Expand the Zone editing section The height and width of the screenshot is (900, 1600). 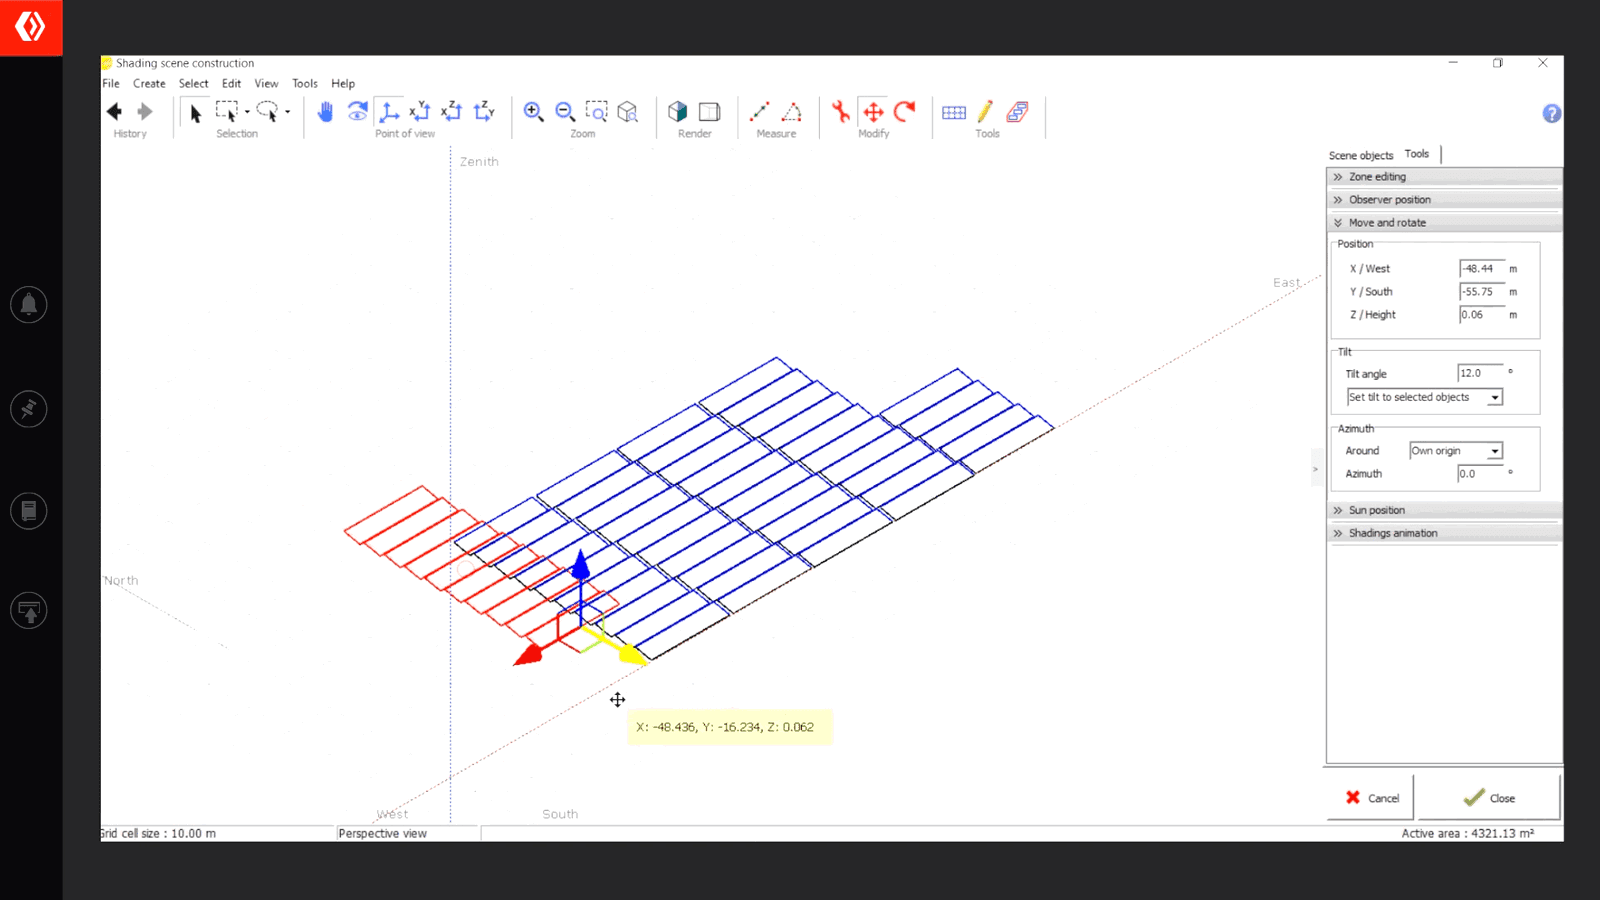pyautogui.click(x=1444, y=177)
